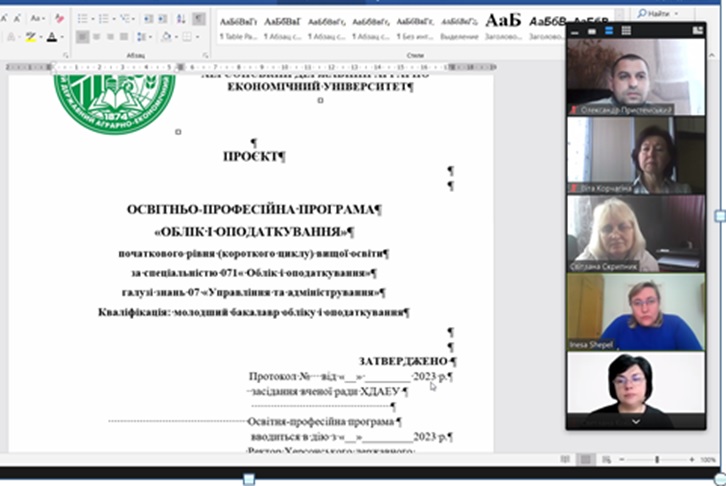Open Найти dropdown arrow
This screenshot has height=486, width=726.
676,14
